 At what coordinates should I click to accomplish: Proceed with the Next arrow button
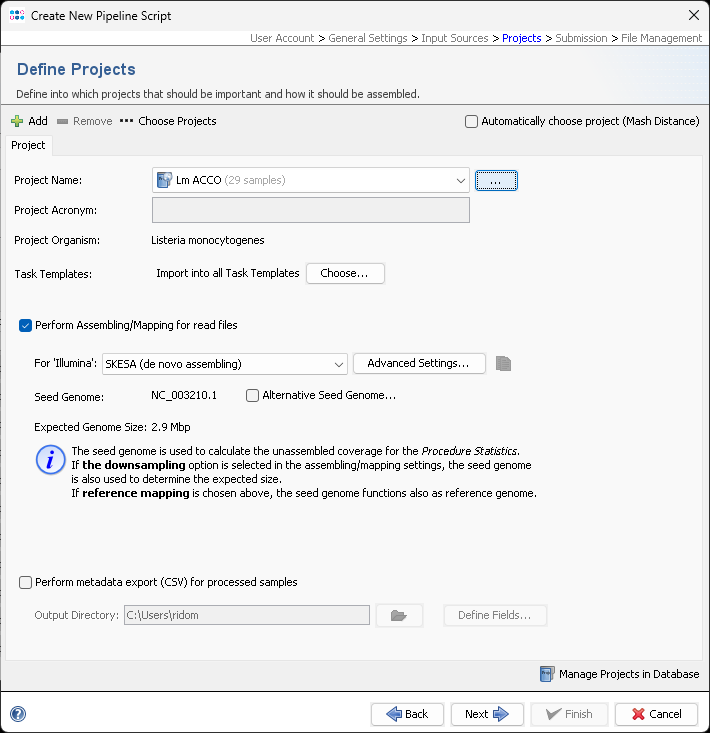click(487, 714)
